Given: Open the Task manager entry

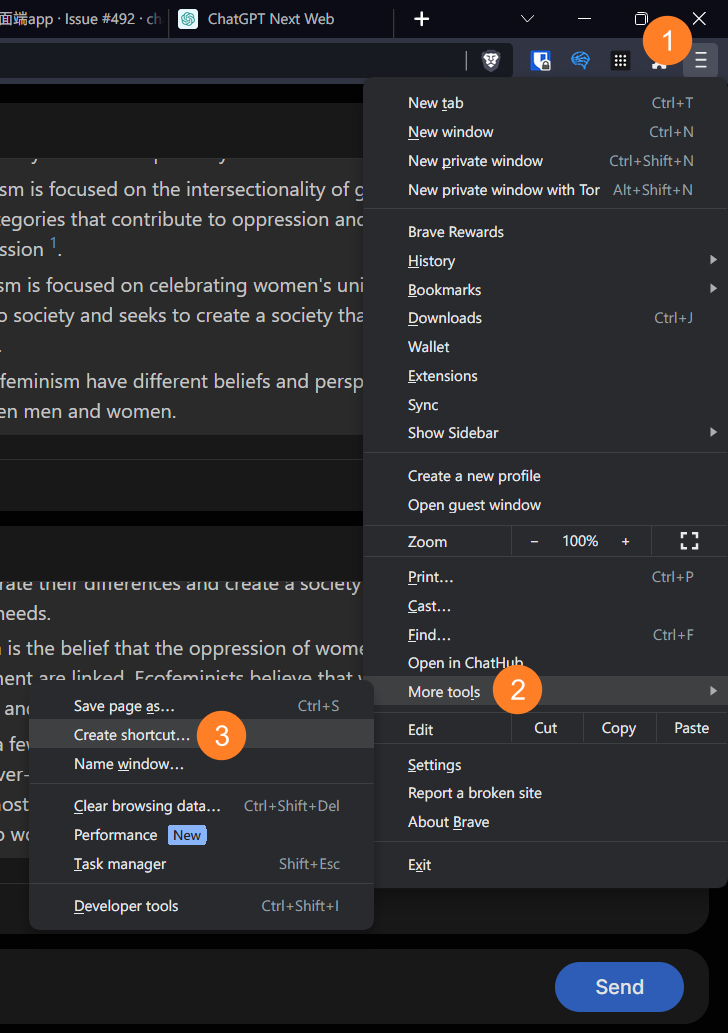Looking at the screenshot, I should [x=119, y=863].
